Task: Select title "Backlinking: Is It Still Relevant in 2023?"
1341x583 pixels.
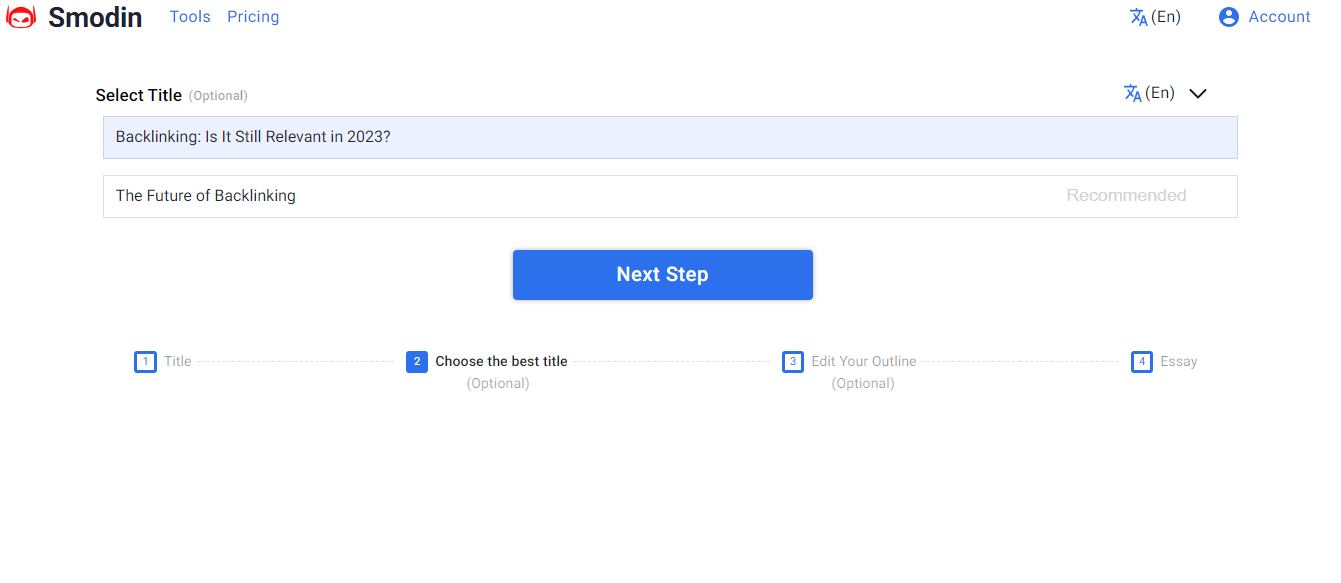Action: click(x=670, y=137)
